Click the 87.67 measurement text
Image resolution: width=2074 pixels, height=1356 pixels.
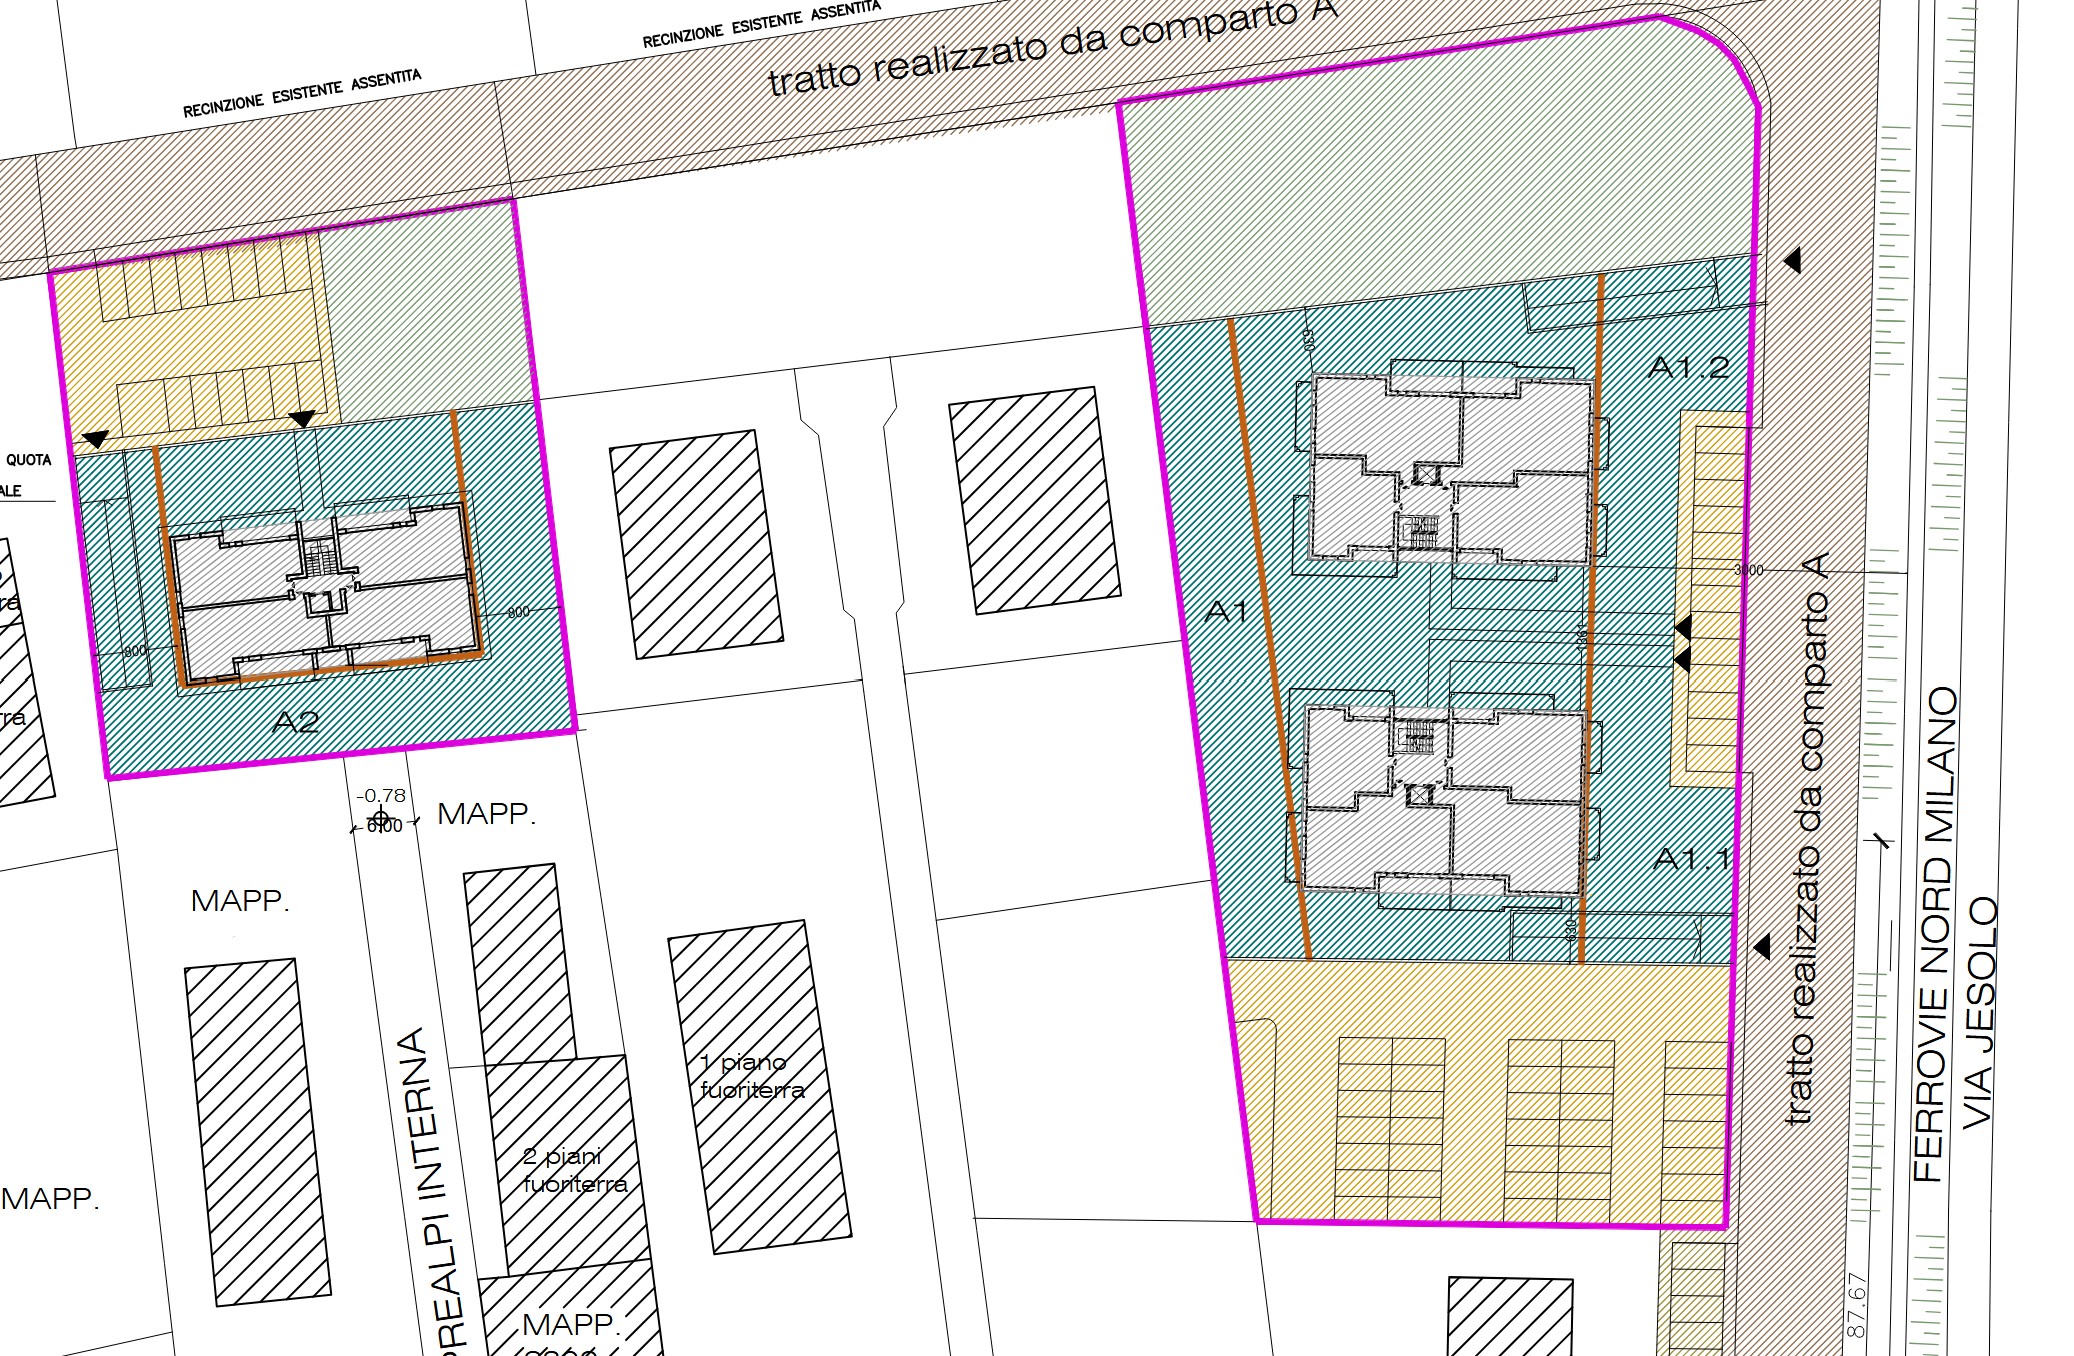tap(1856, 1304)
